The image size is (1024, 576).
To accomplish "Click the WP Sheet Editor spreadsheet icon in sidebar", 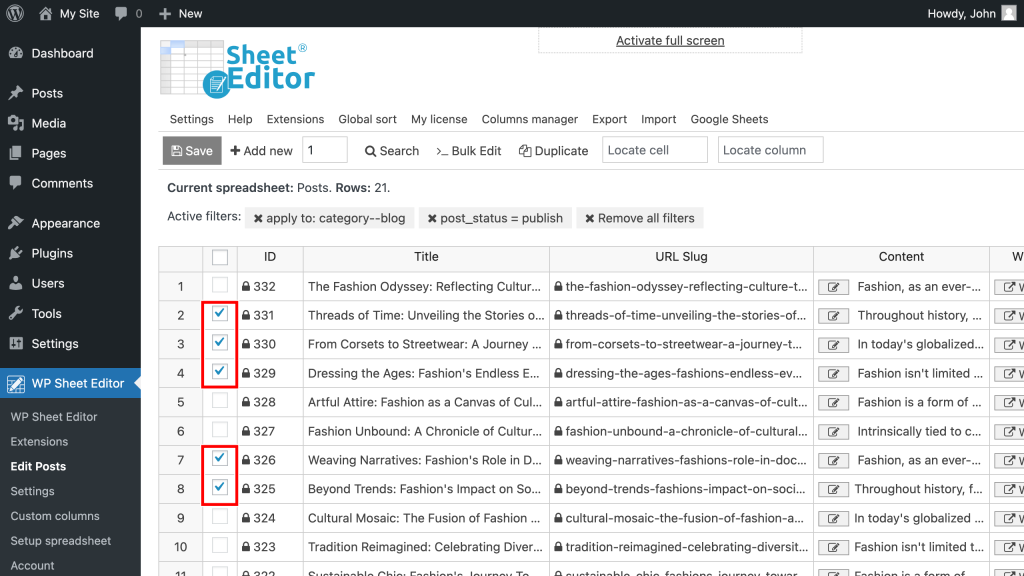I will tap(18, 382).
